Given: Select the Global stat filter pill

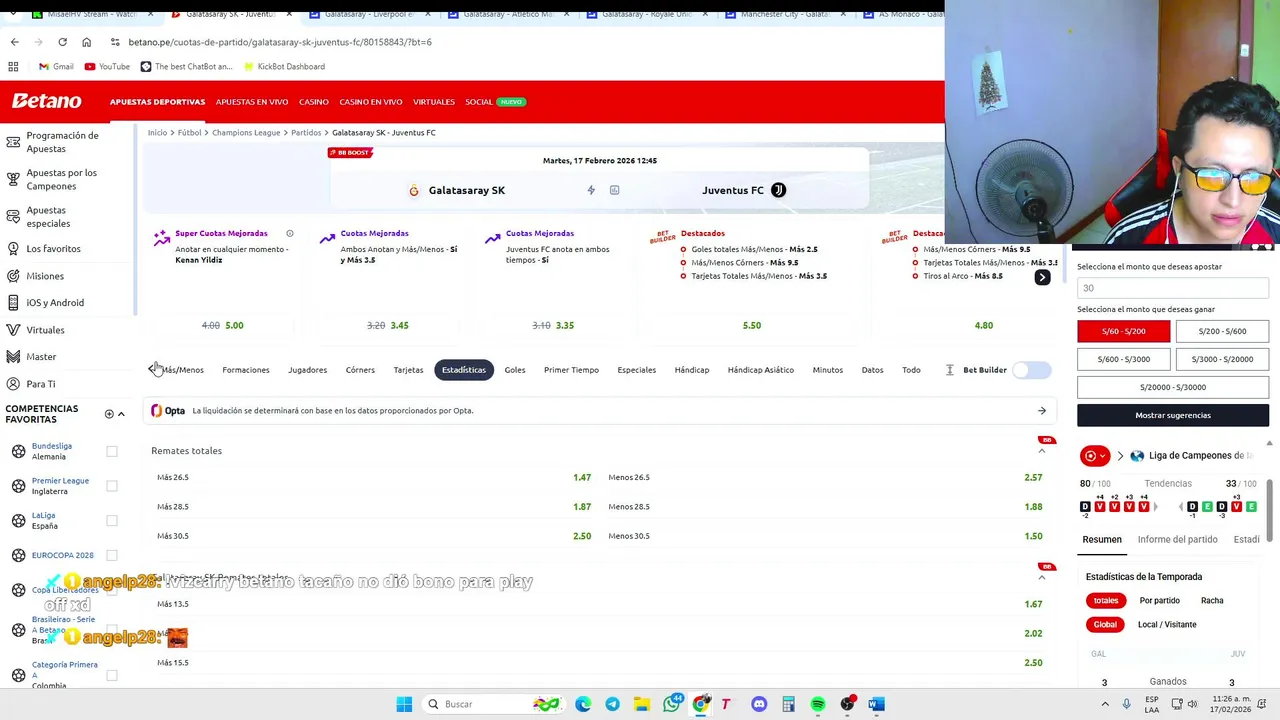Looking at the screenshot, I should point(1105,624).
